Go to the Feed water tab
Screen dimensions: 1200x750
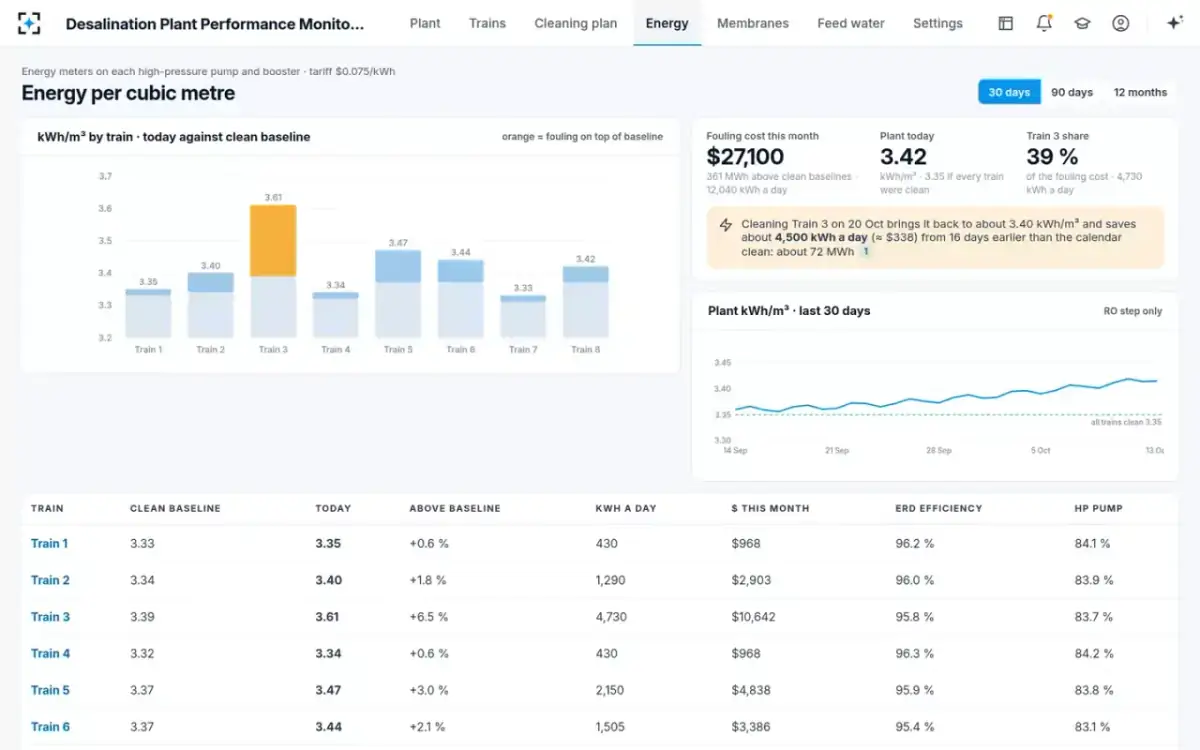pos(851,23)
